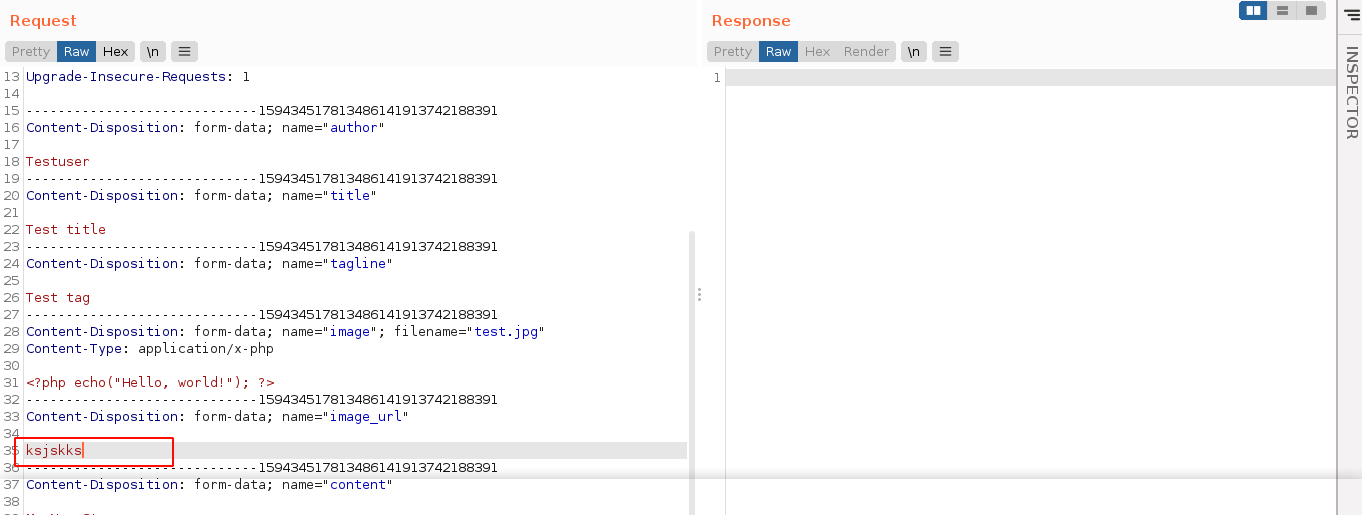
Task: Click the empty Response body line 1
Action: coord(1030,78)
